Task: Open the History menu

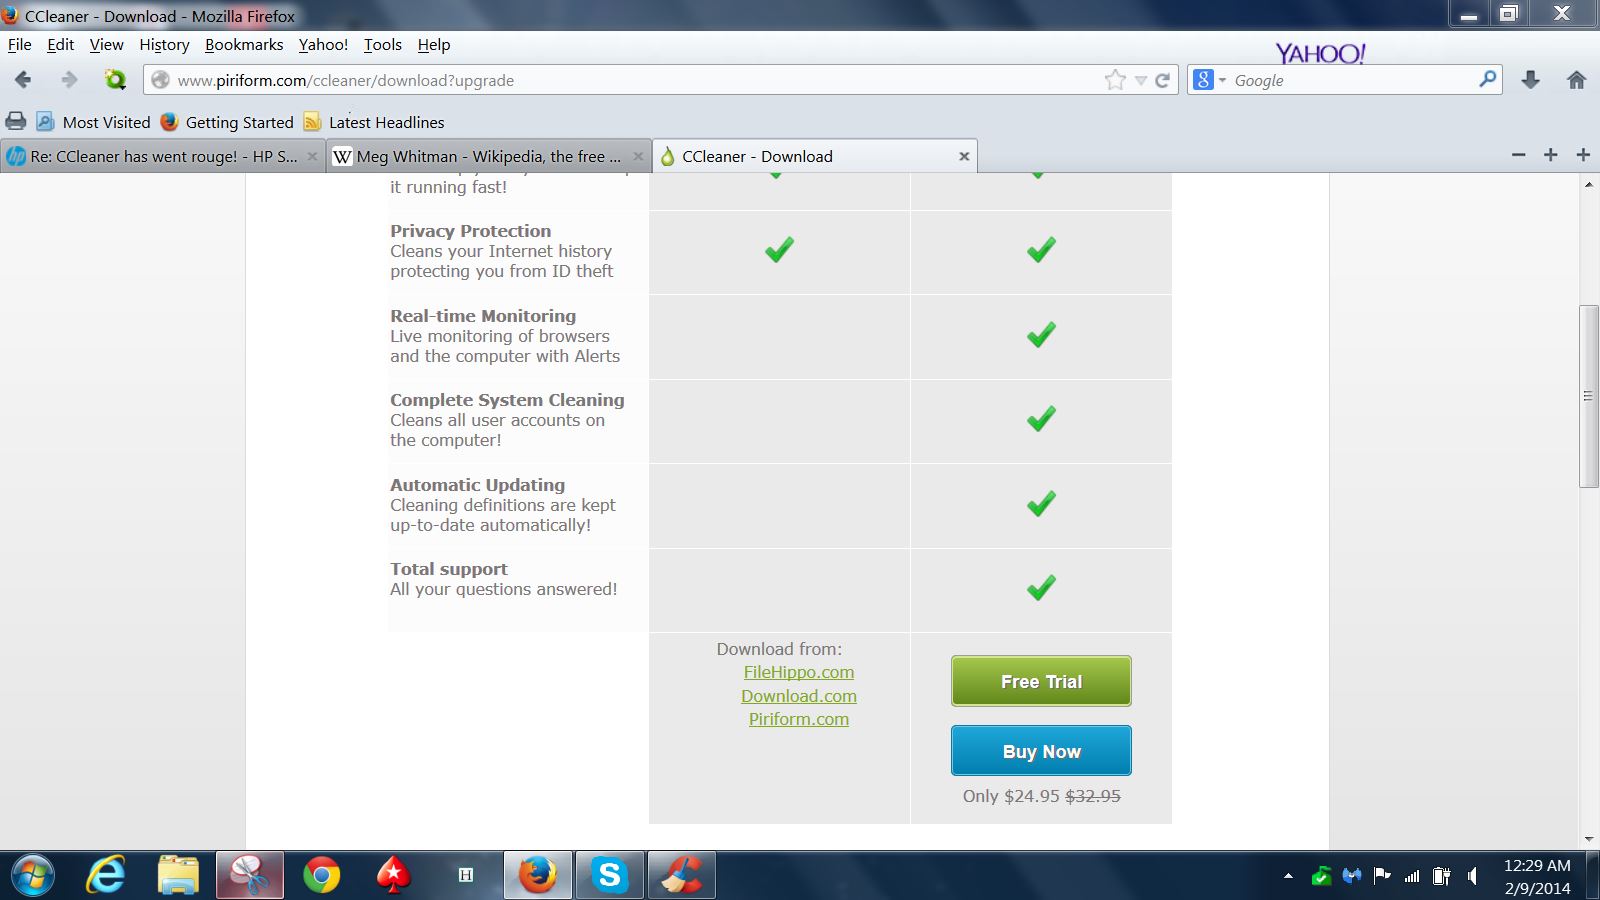Action: pyautogui.click(x=164, y=45)
